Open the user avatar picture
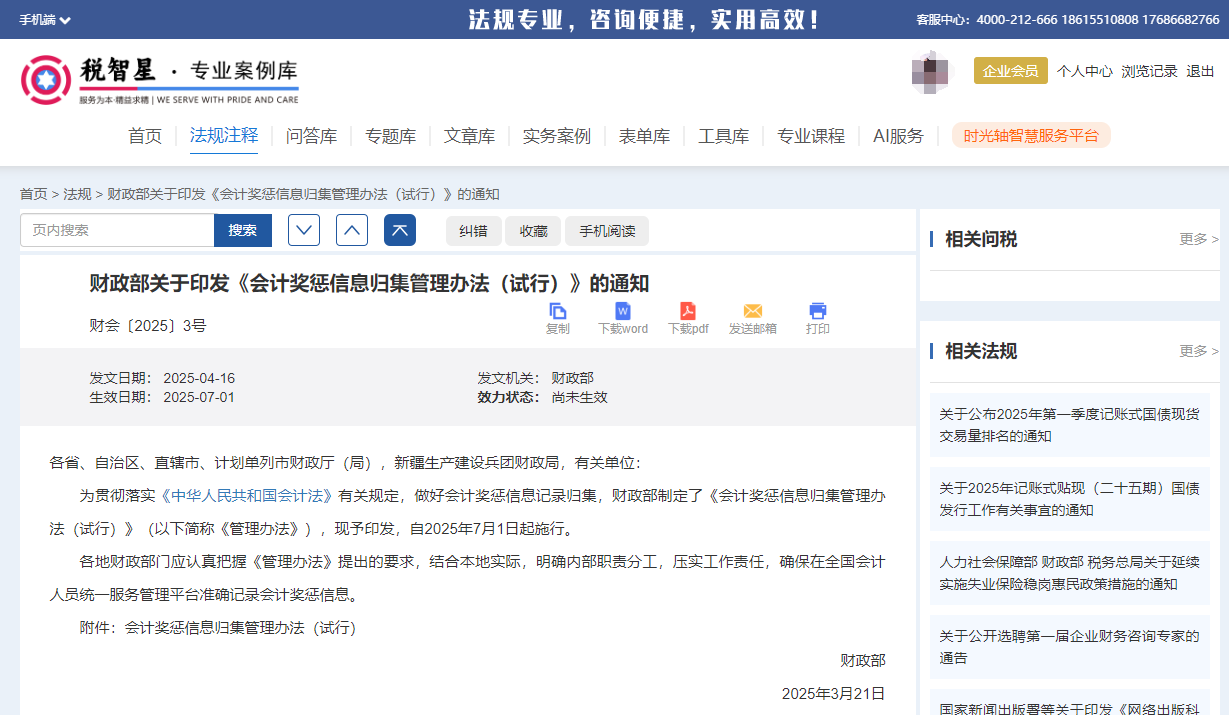Image resolution: width=1229 pixels, height=715 pixels. coord(931,72)
